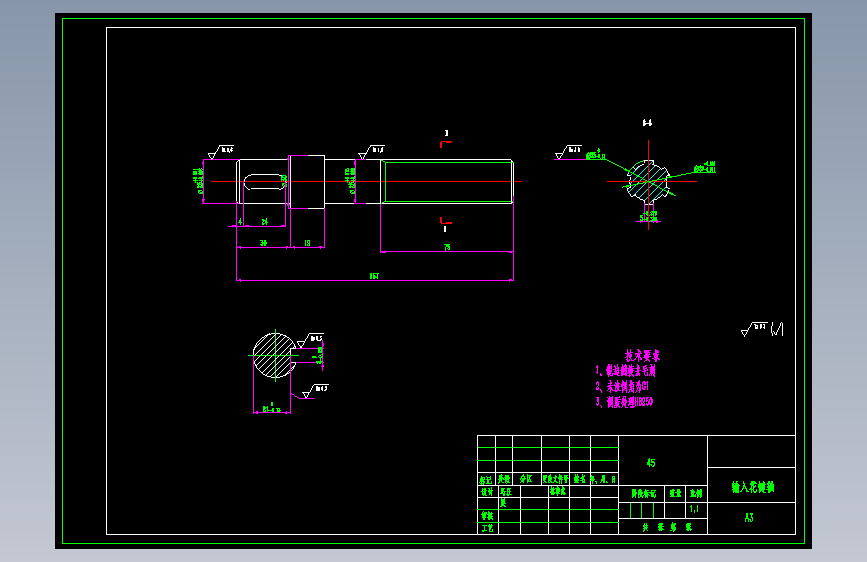Pick the 13 shoulder width dimension
The image size is (867, 562).
307,243
